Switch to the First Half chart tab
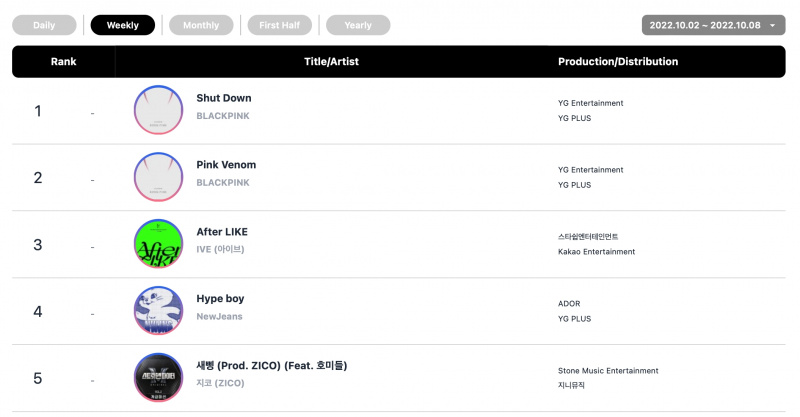 (280, 25)
